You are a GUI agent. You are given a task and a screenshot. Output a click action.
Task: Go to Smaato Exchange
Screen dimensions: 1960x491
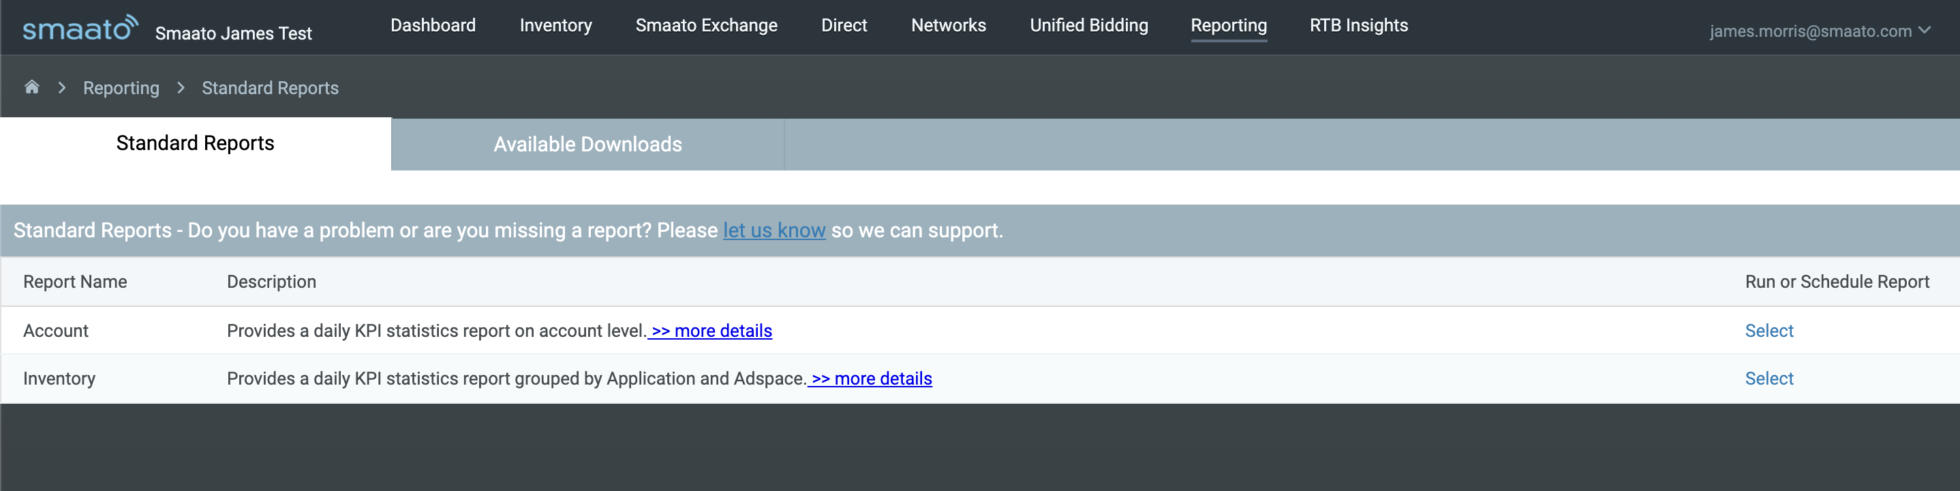click(x=706, y=26)
